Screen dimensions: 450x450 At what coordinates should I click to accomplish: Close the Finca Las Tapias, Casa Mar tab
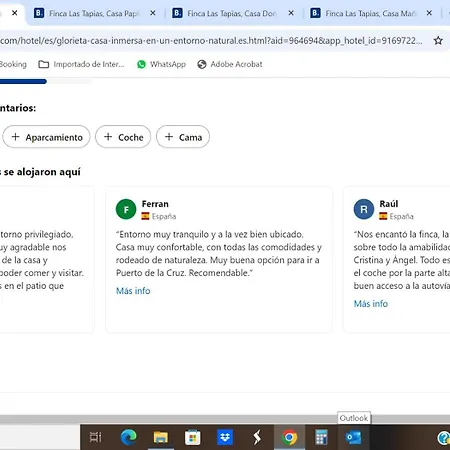point(429,13)
